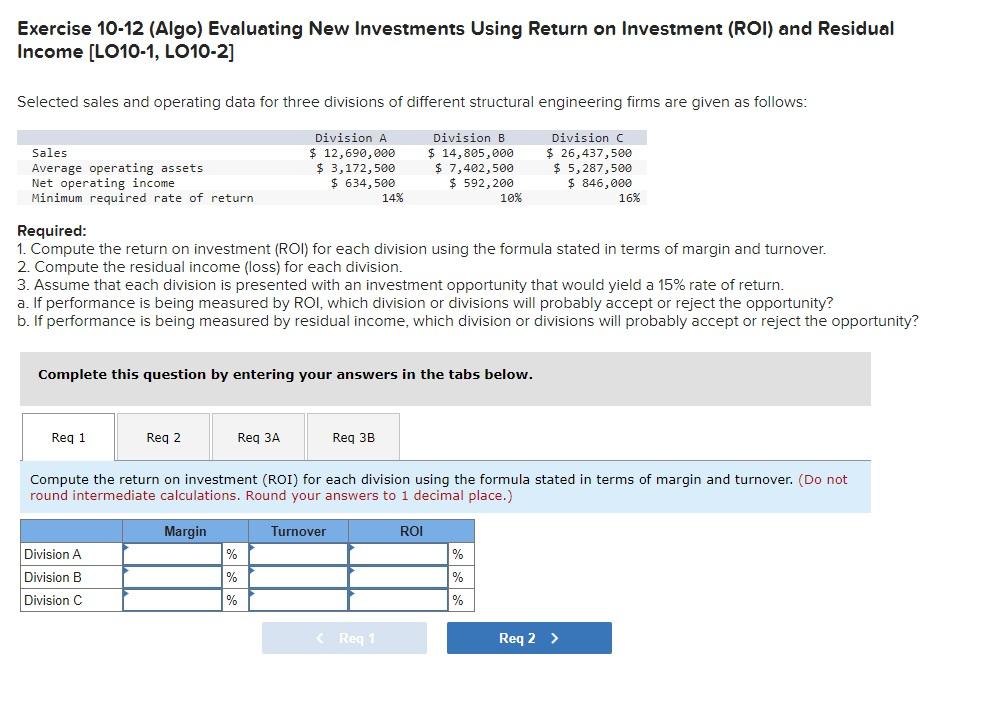
Task: Click Division A Margin input field
Action: coord(172,554)
